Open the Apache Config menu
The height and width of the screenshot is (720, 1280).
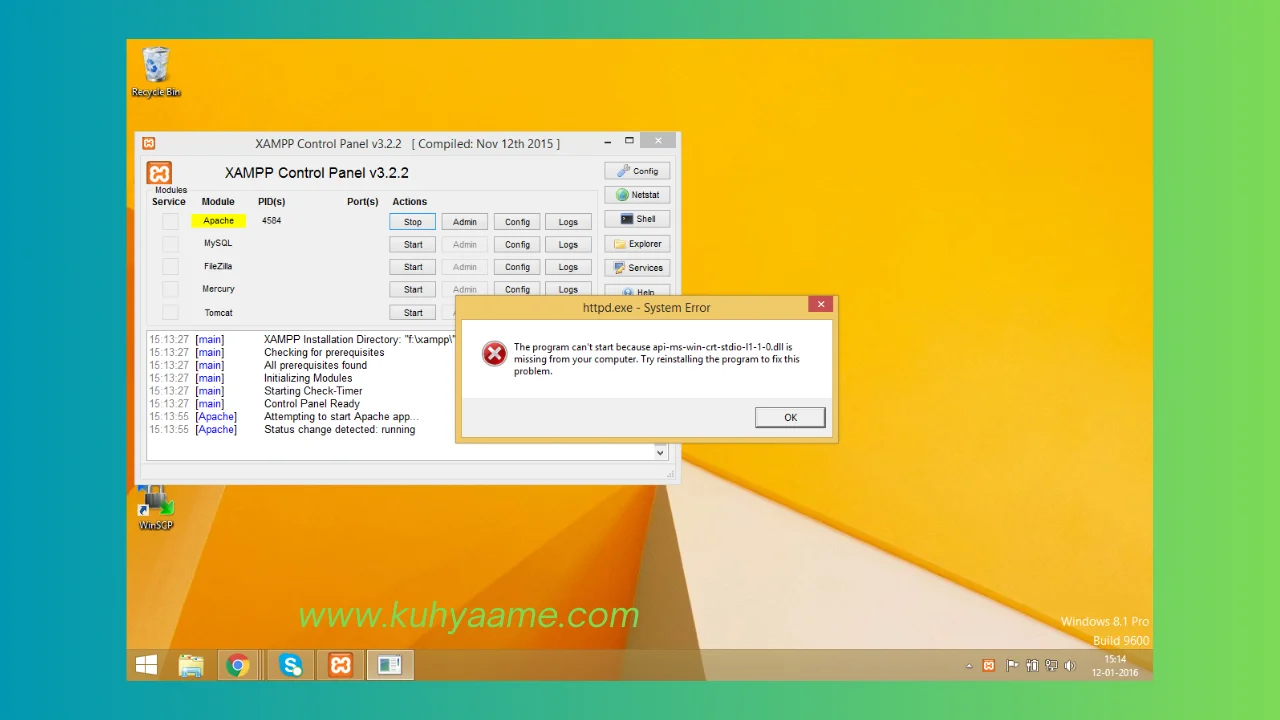pos(517,222)
